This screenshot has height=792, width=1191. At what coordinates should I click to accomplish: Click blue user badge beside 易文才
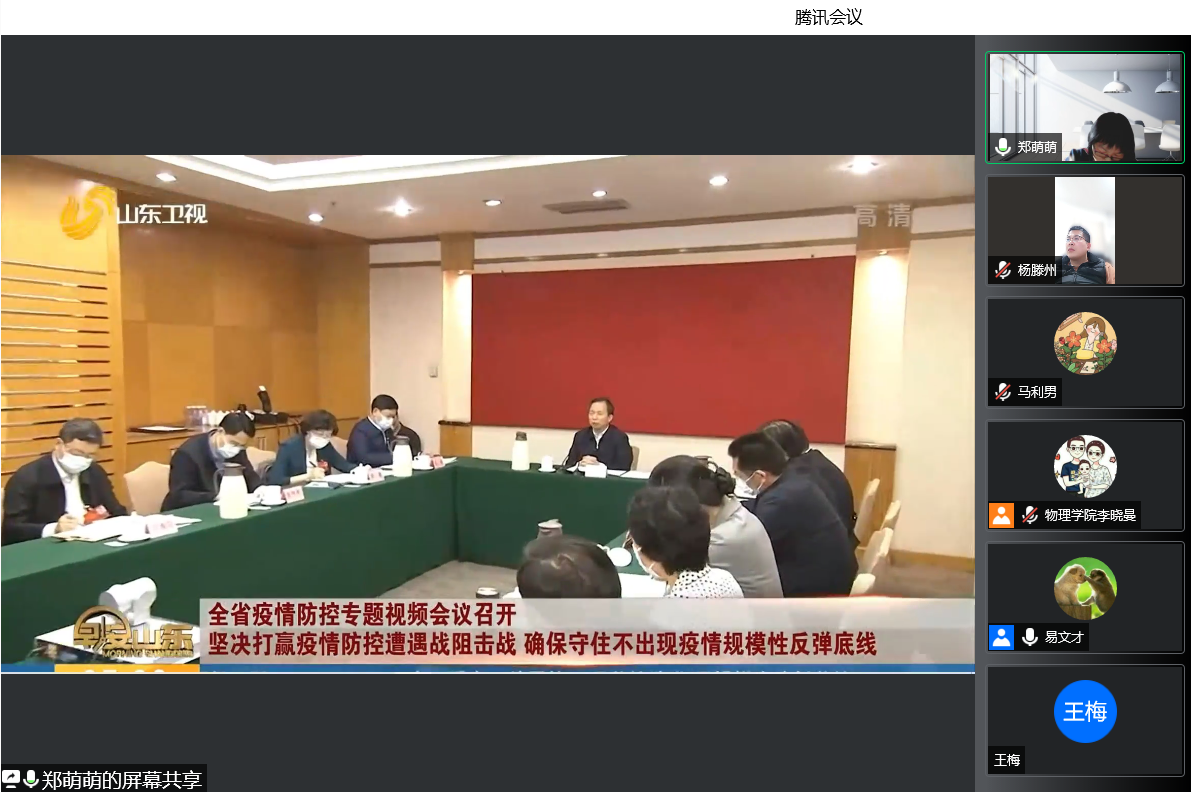click(x=1001, y=637)
